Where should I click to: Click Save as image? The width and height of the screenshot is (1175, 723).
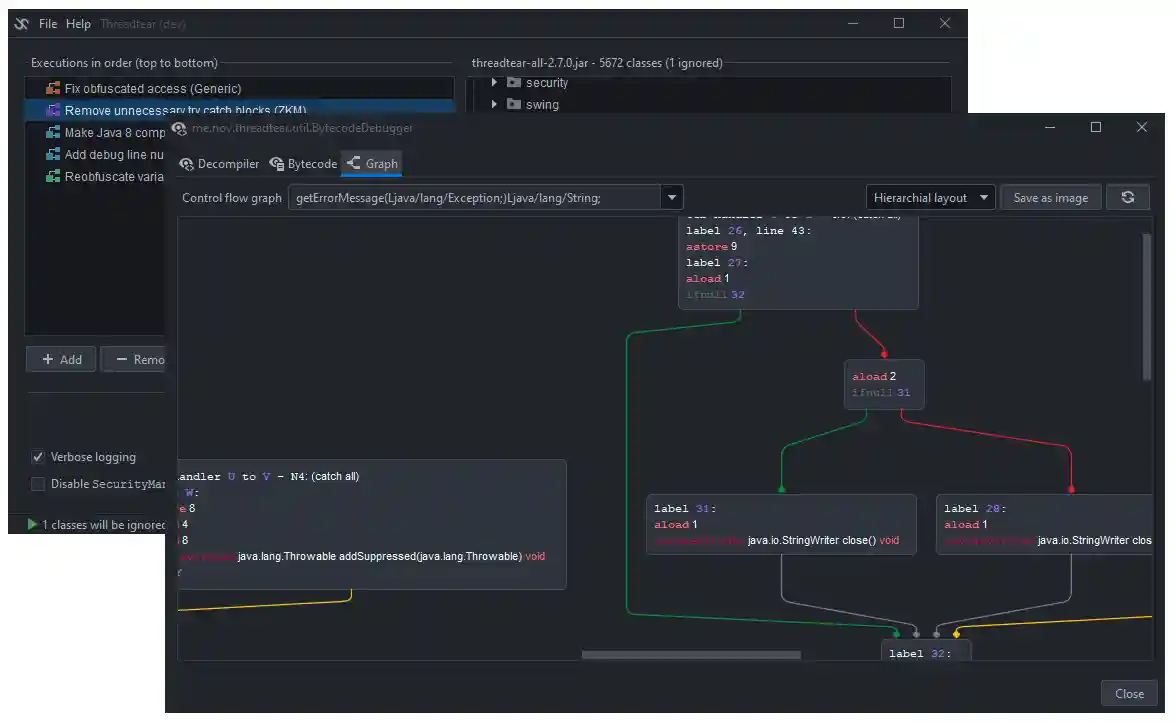[1051, 197]
